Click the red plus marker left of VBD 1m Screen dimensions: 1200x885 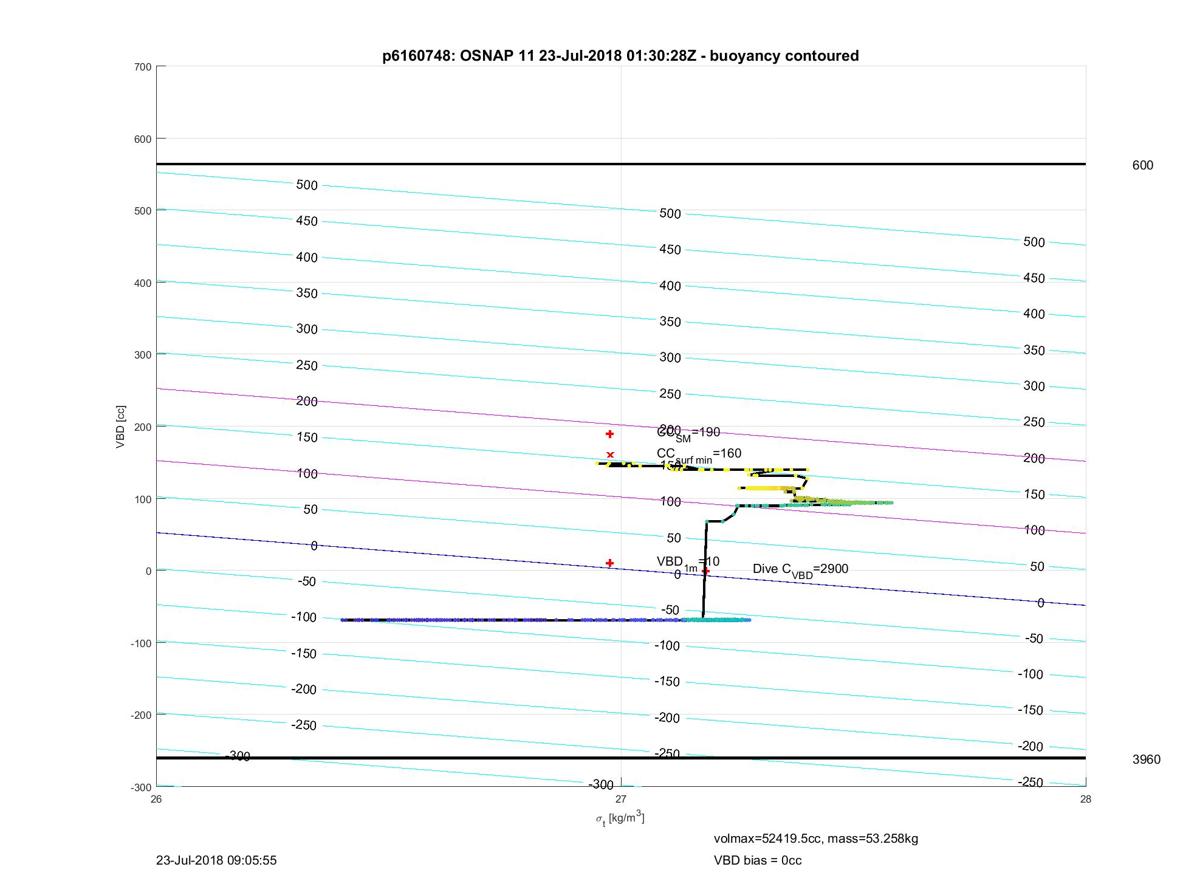[x=610, y=563]
